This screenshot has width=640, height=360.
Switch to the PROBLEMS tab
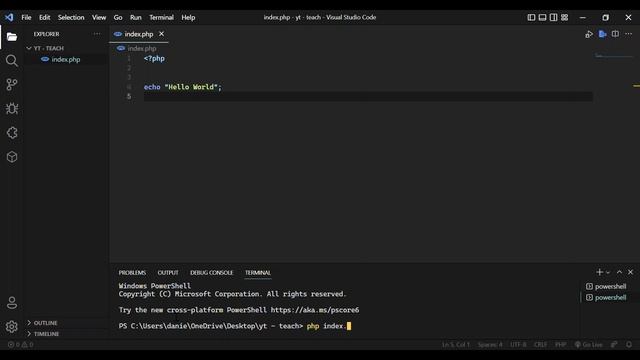click(x=132, y=272)
